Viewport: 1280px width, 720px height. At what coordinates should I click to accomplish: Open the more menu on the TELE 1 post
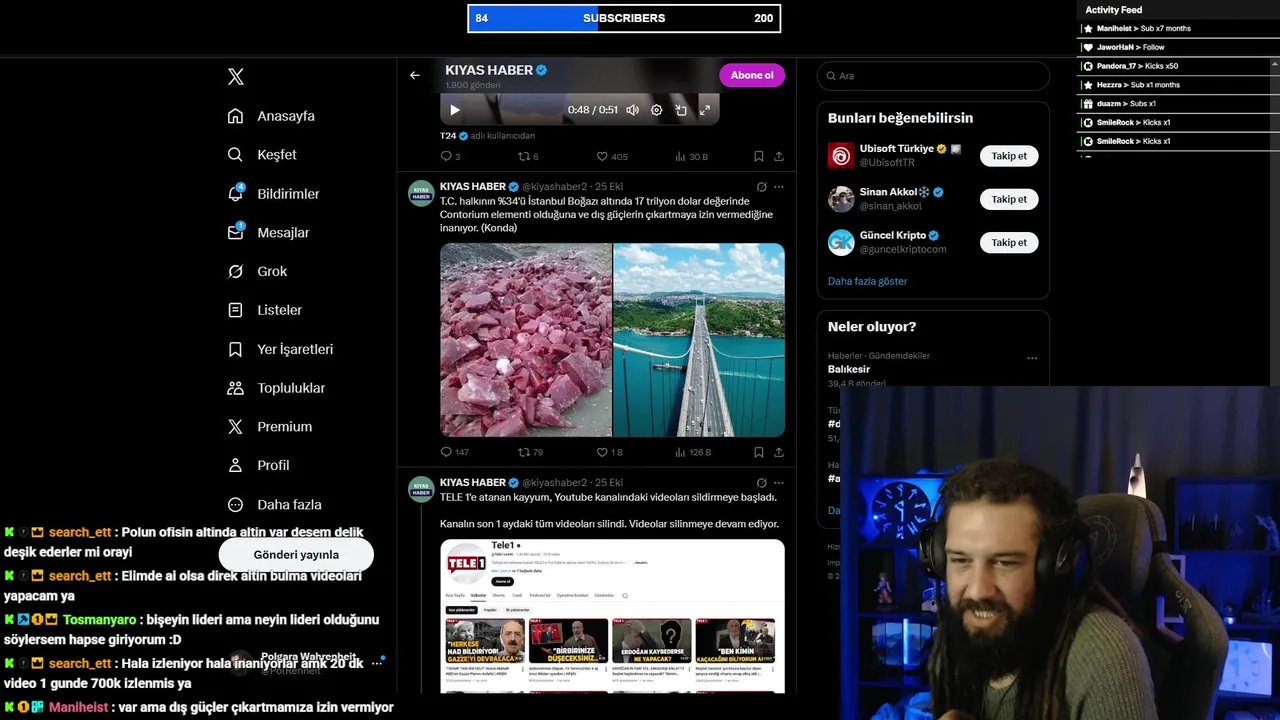pyautogui.click(x=779, y=483)
